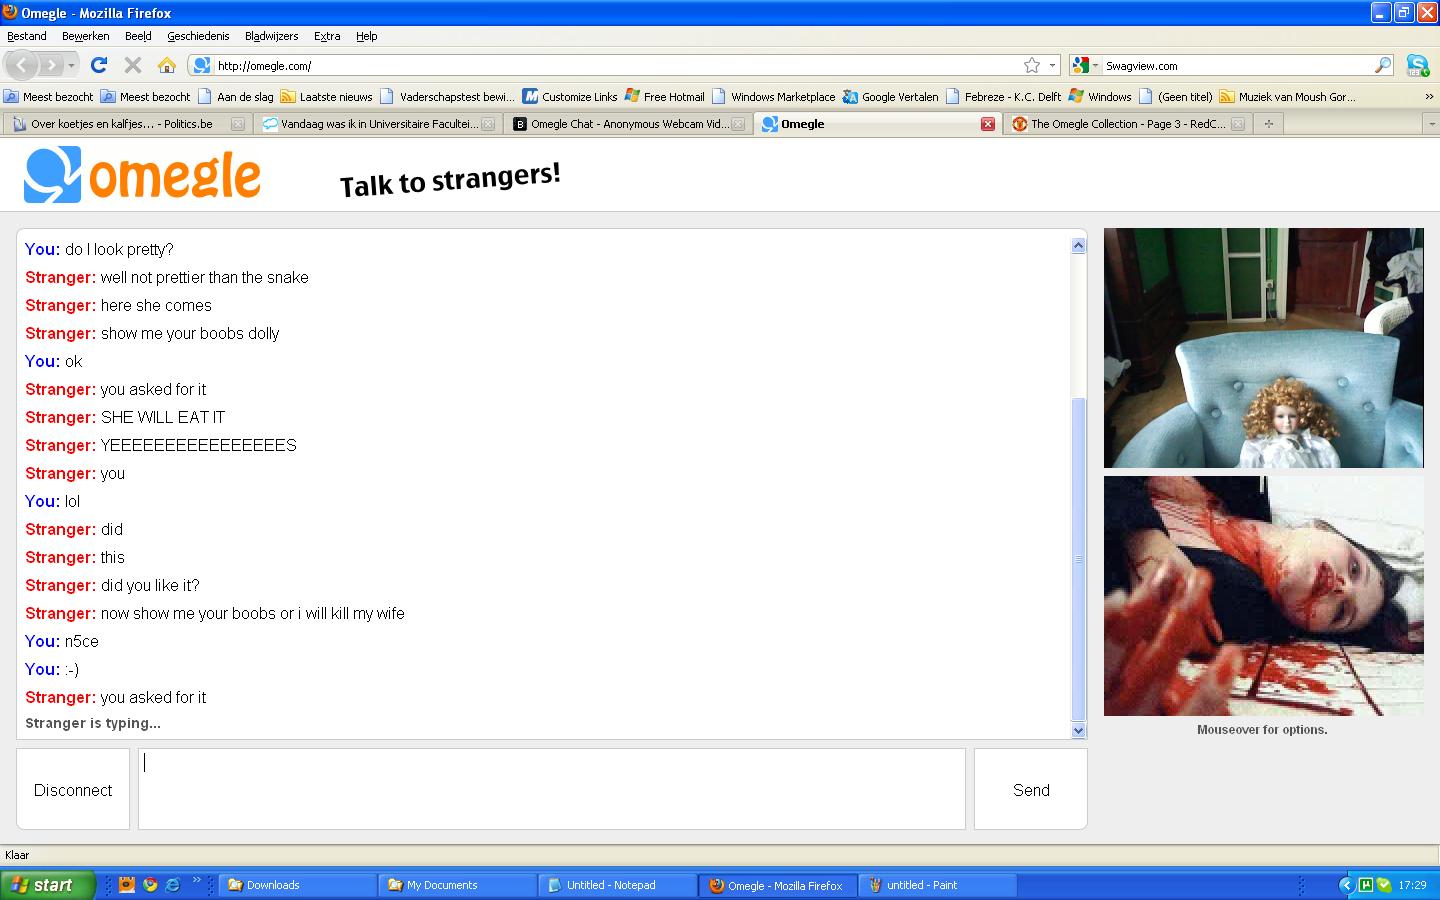Image resolution: width=1440 pixels, height=900 pixels.
Task: Switch to The Omegle Collection tab
Action: (1127, 124)
